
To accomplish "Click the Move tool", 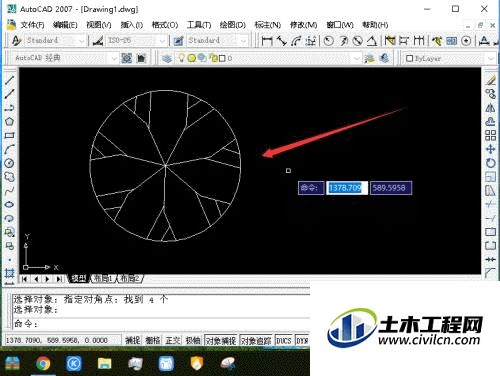I will (490, 149).
